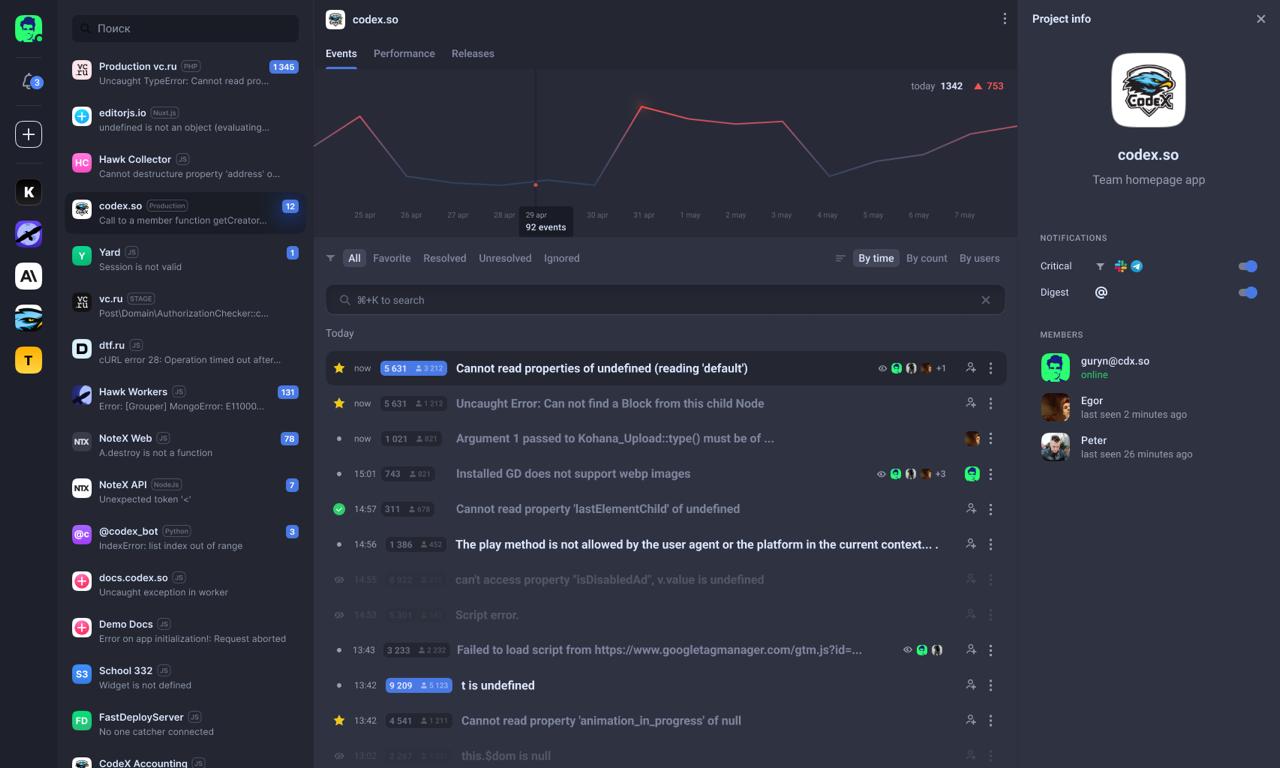Image resolution: width=1280 pixels, height=768 pixels.
Task: Click the assign-user icon on the 't is undefined' event
Action: tap(970, 685)
